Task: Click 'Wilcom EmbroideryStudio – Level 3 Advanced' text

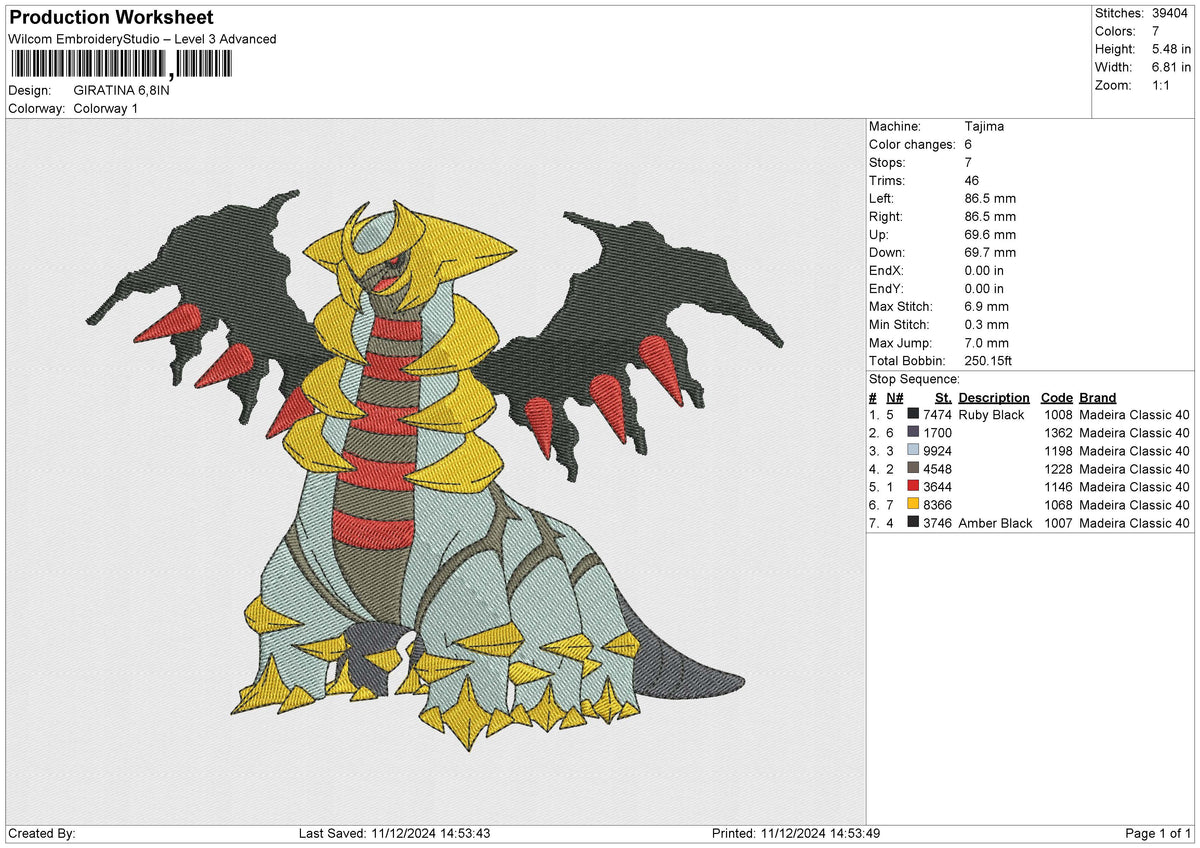Action: [x=142, y=39]
